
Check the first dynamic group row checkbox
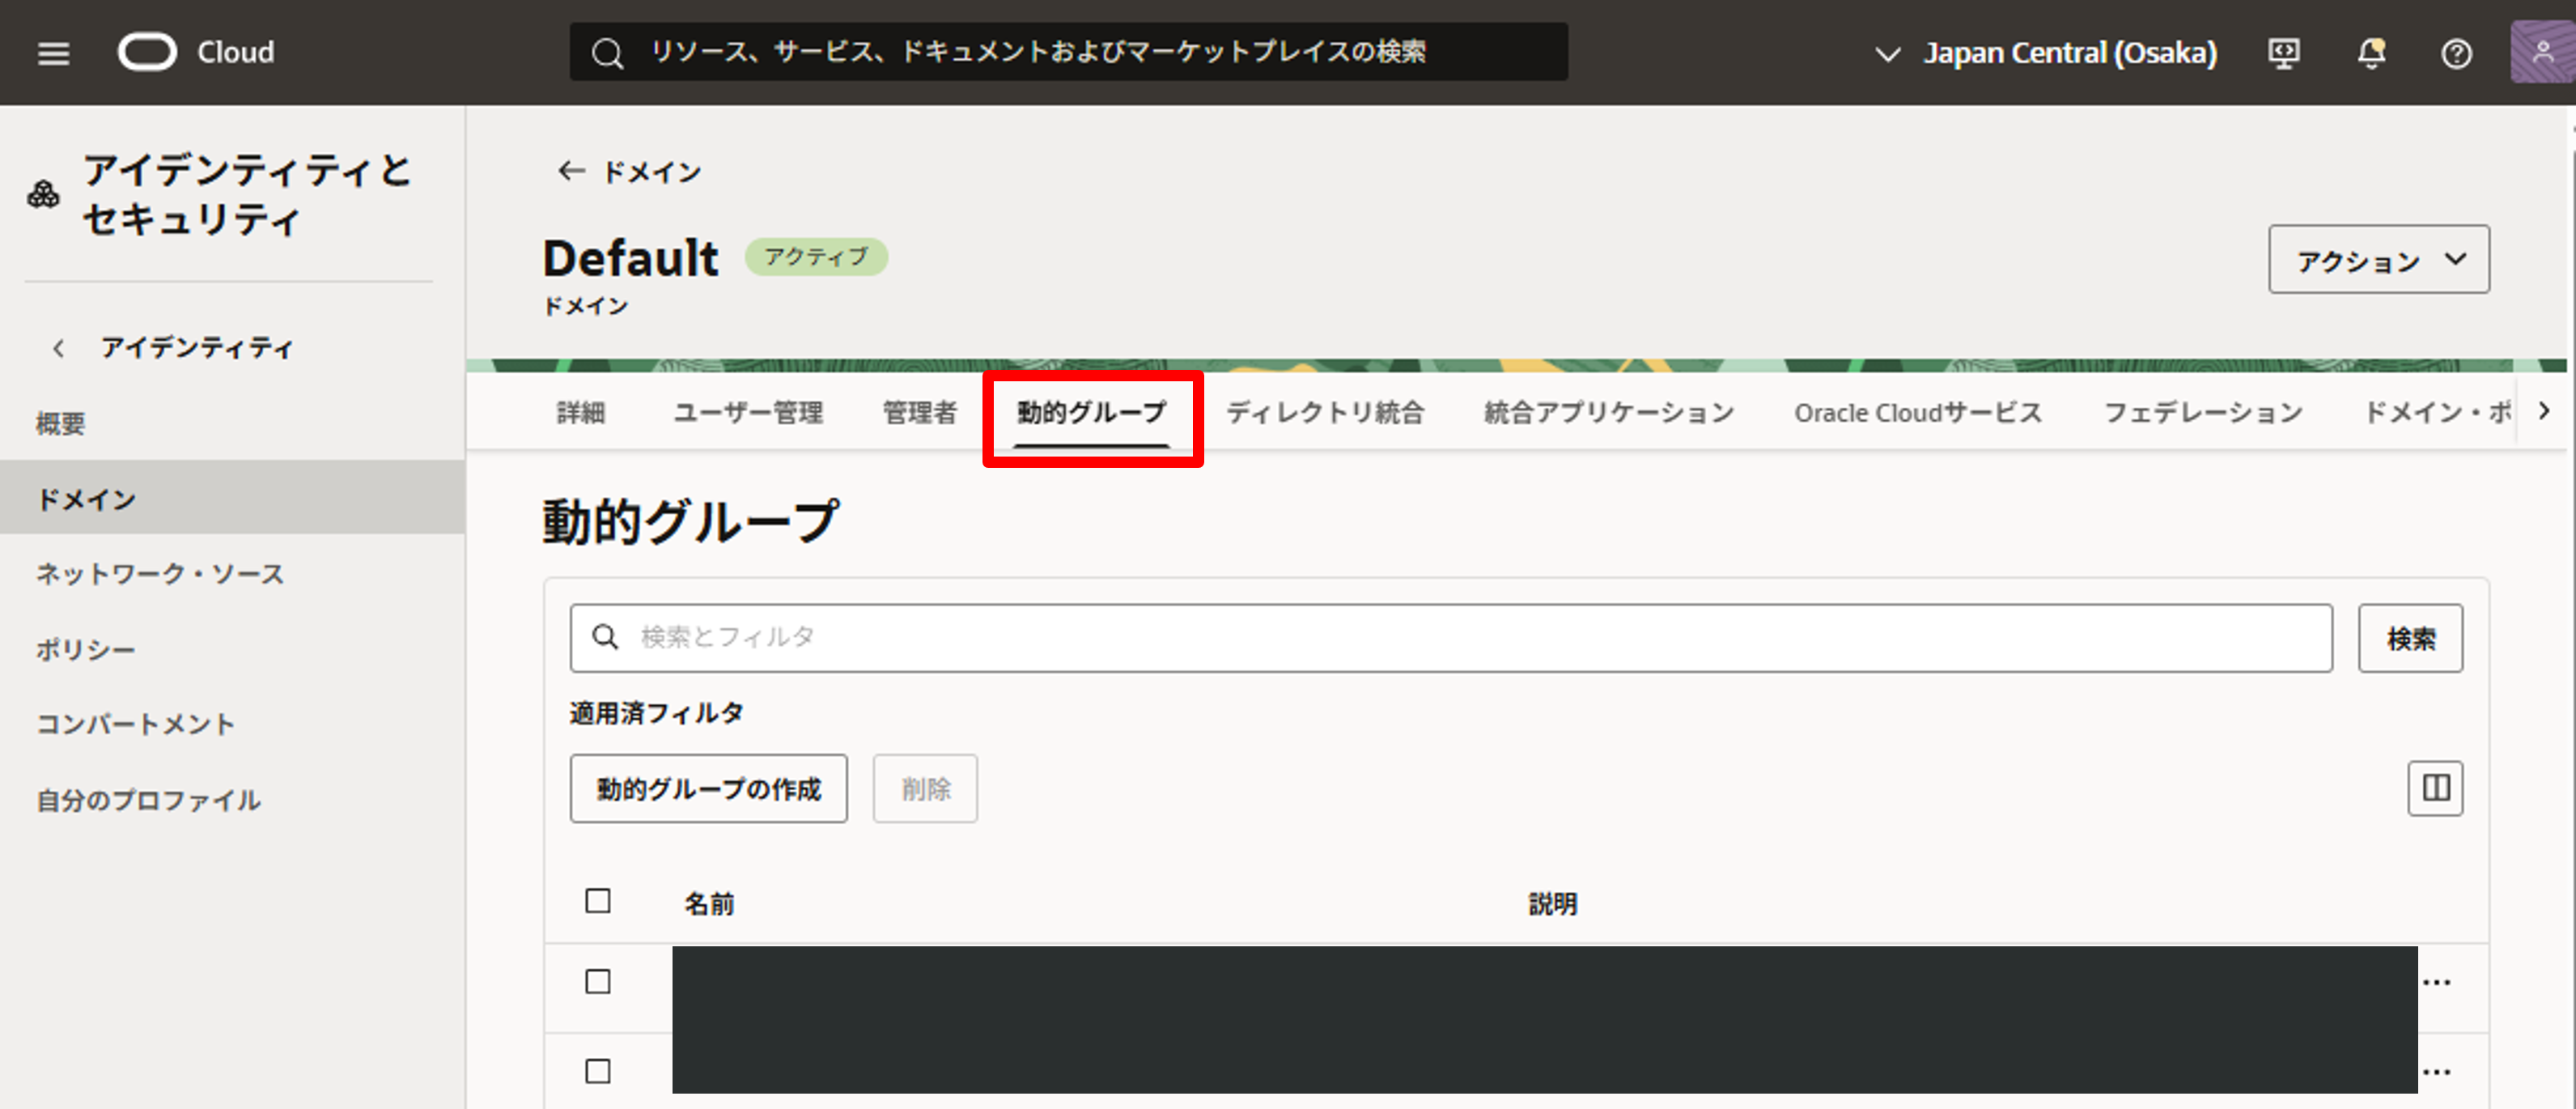click(x=598, y=982)
